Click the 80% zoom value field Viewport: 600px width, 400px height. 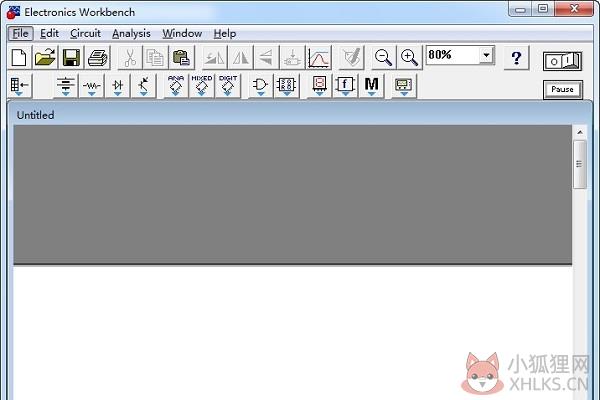point(453,55)
